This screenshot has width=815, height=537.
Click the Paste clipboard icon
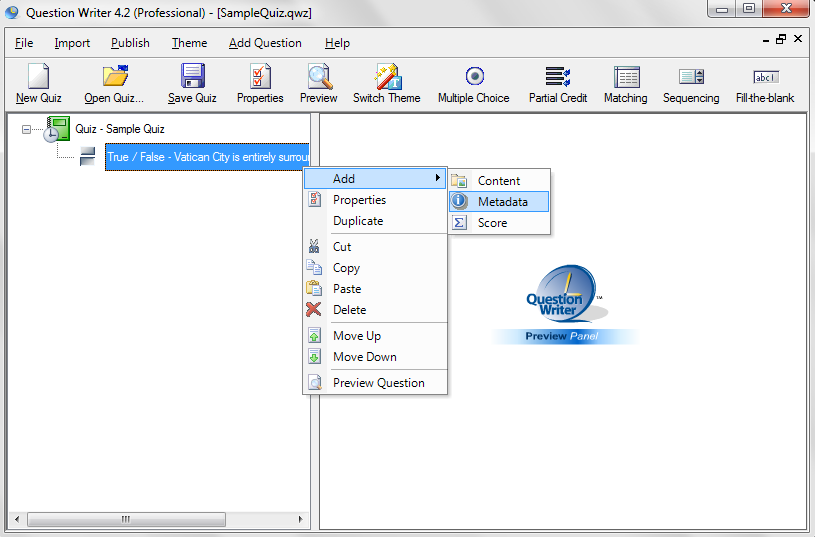[314, 288]
